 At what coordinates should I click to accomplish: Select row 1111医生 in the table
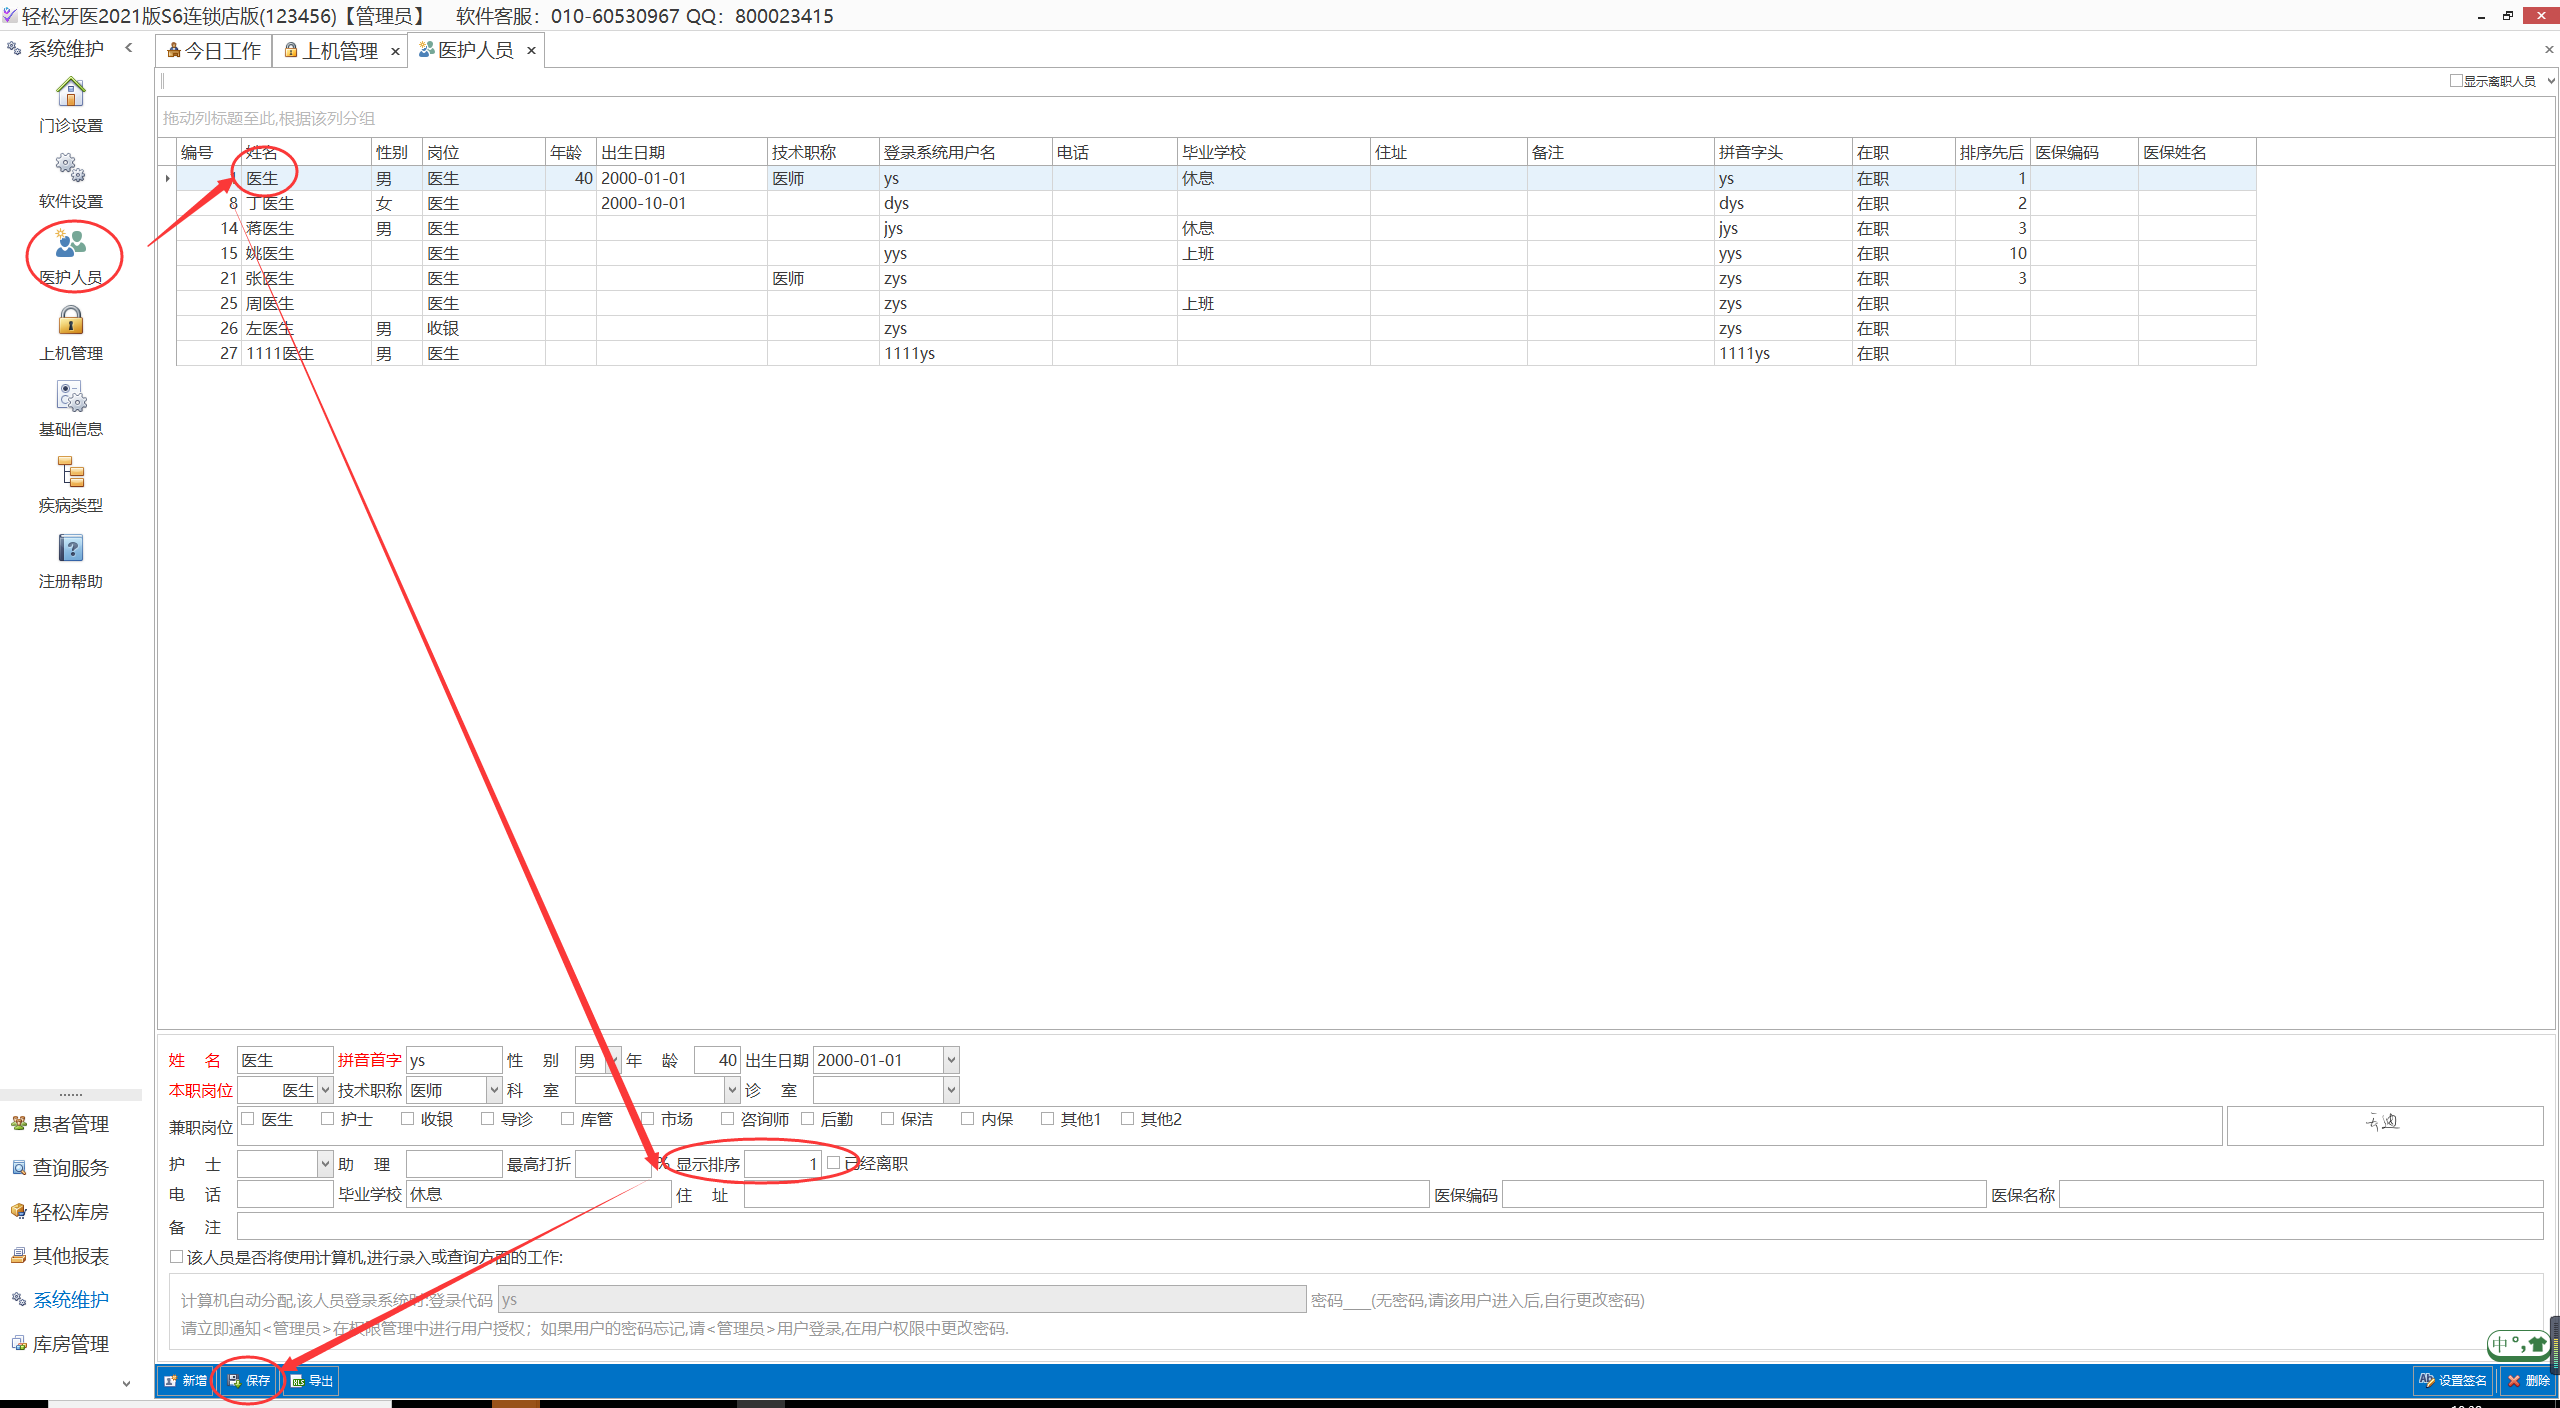(1216, 353)
